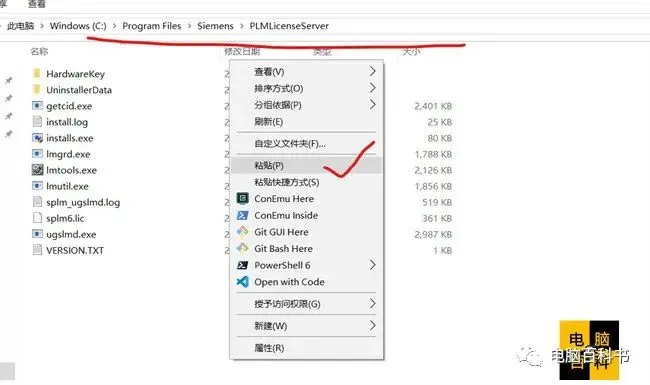This screenshot has height=385, width=650.
Task: Sort by the 大小 column header
Action: [412, 51]
